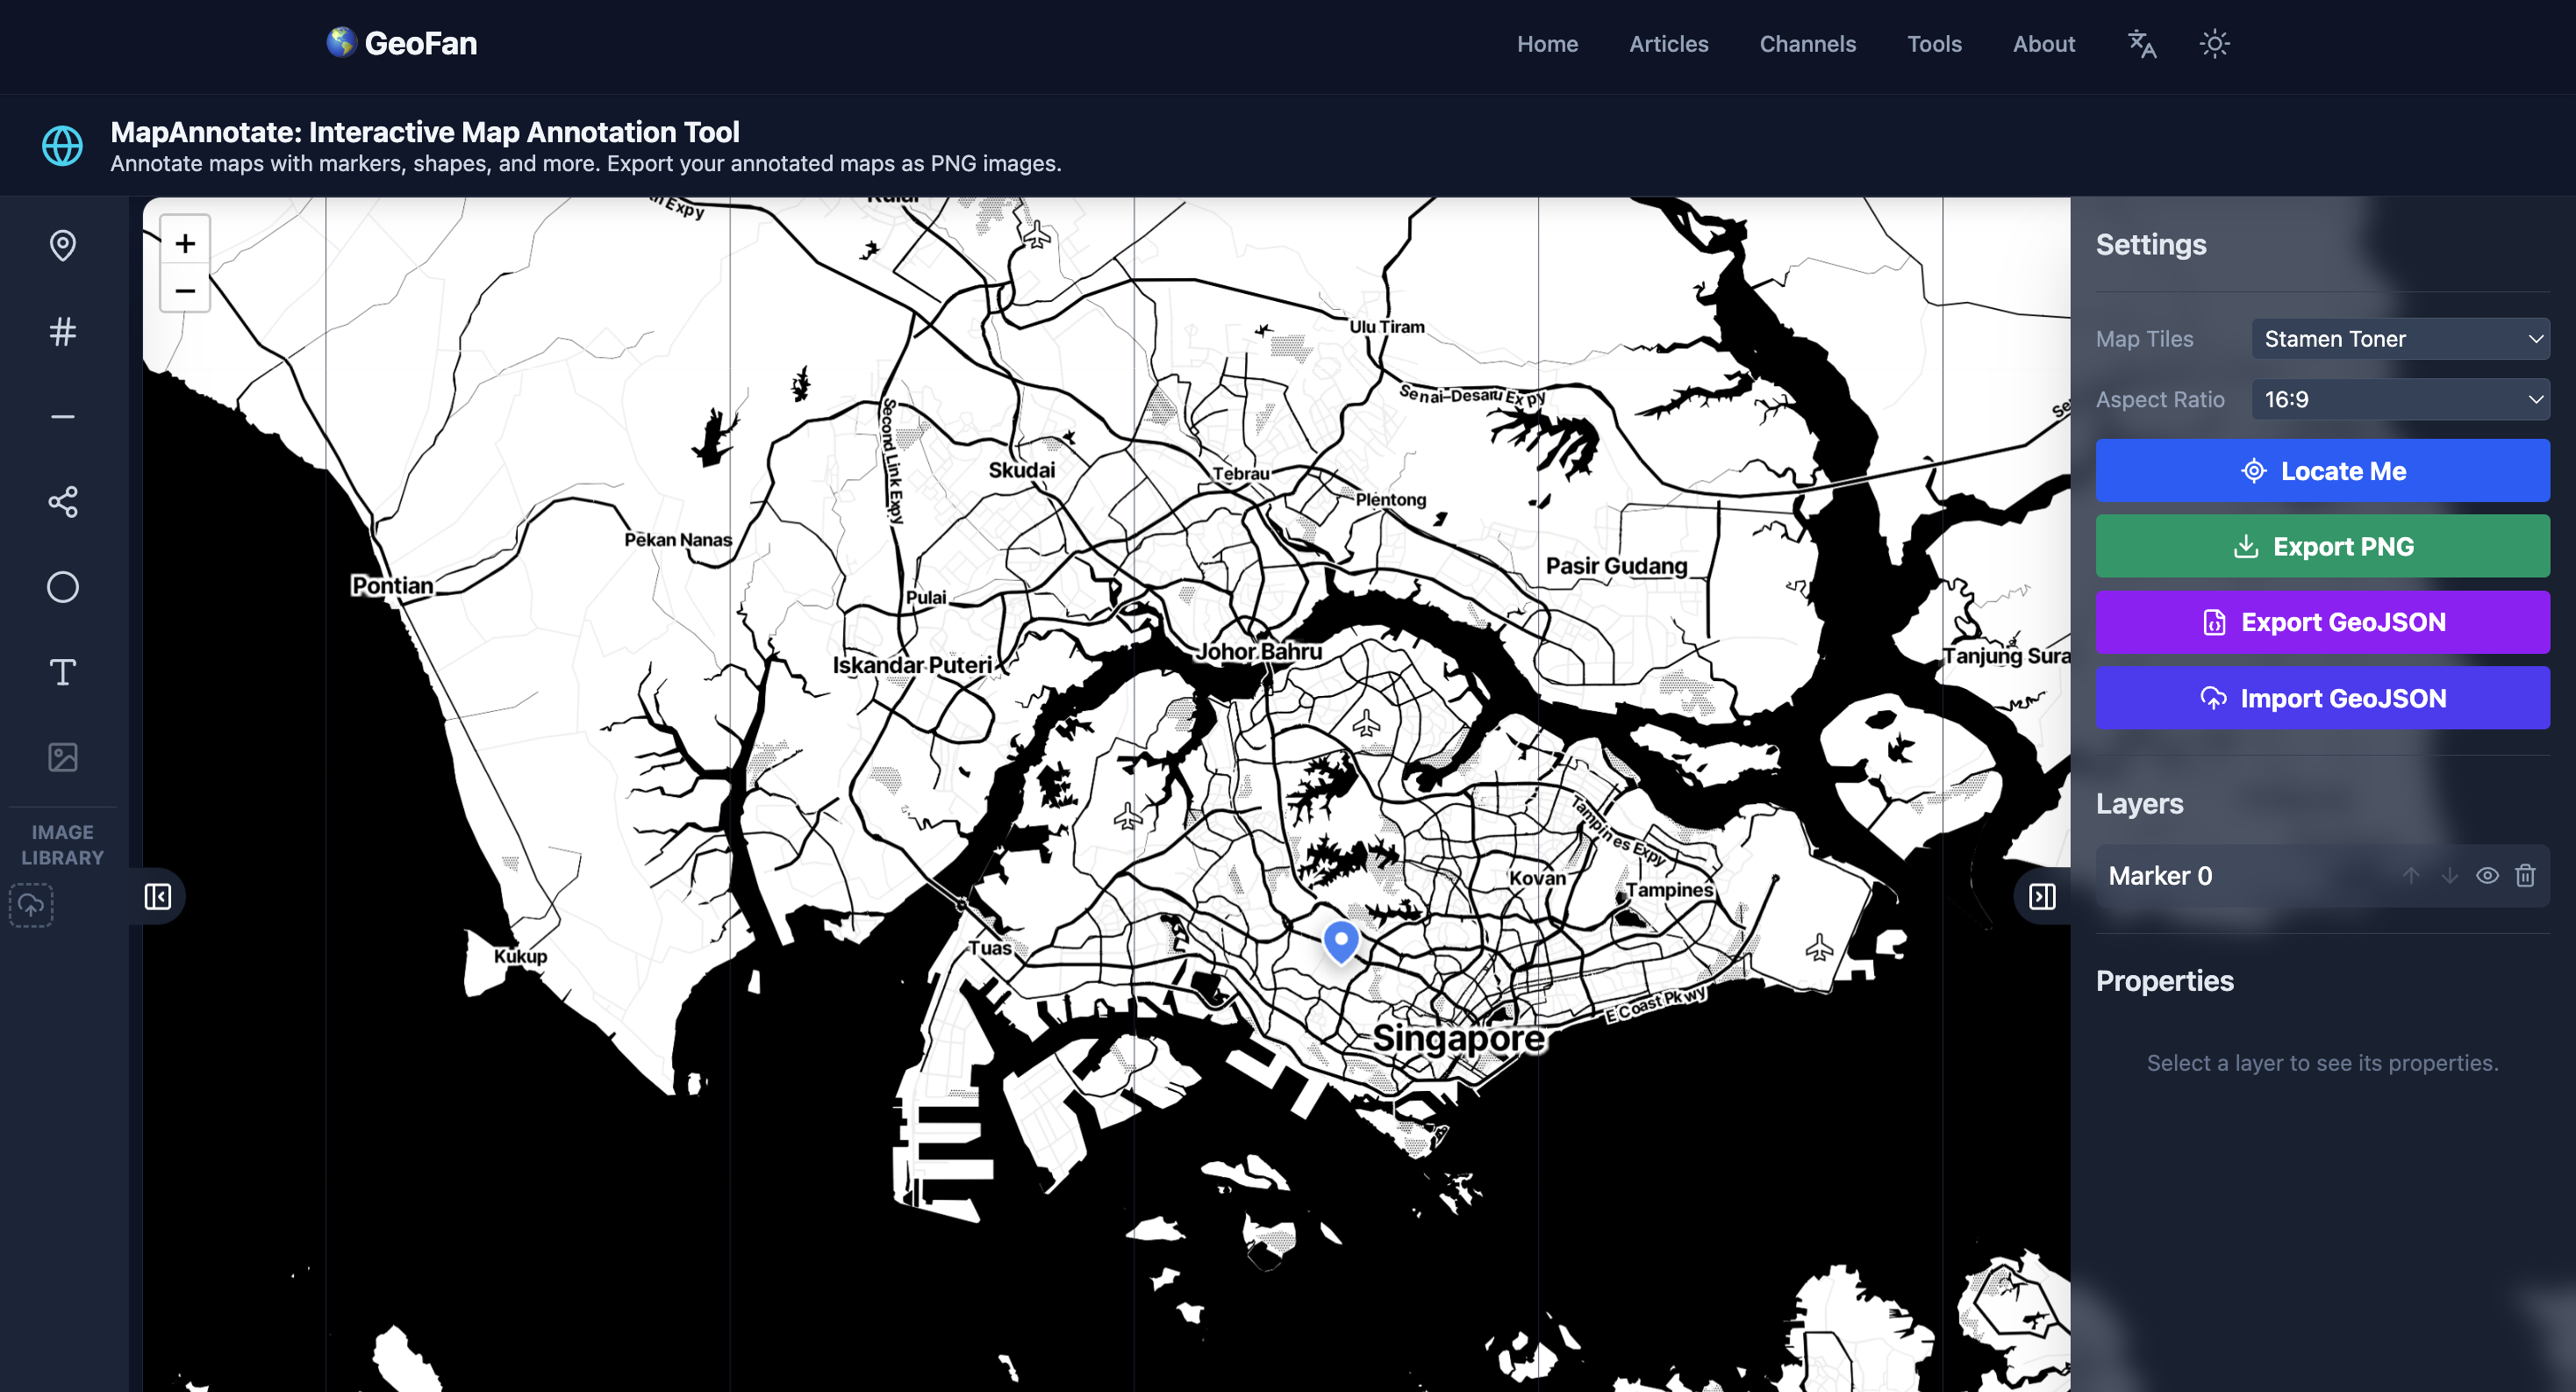Viewport: 2576px width, 1392px height.
Task: Select the polyline share-node tool
Action: pos(62,501)
